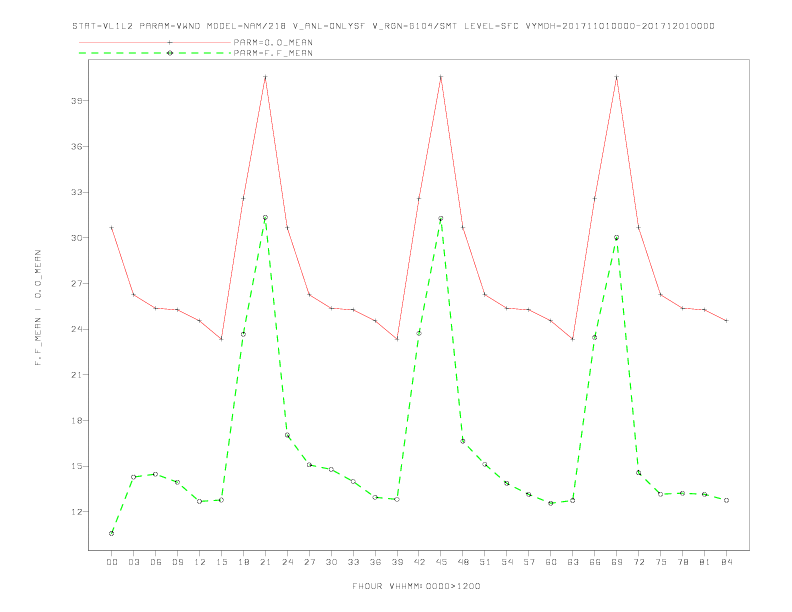Click the y-axis tick label 30
This screenshot has width=792, height=612.
pyautogui.click(x=77, y=238)
